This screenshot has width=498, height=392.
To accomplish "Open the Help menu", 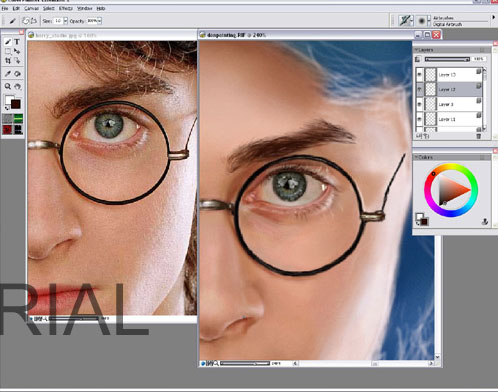I will click(101, 8).
